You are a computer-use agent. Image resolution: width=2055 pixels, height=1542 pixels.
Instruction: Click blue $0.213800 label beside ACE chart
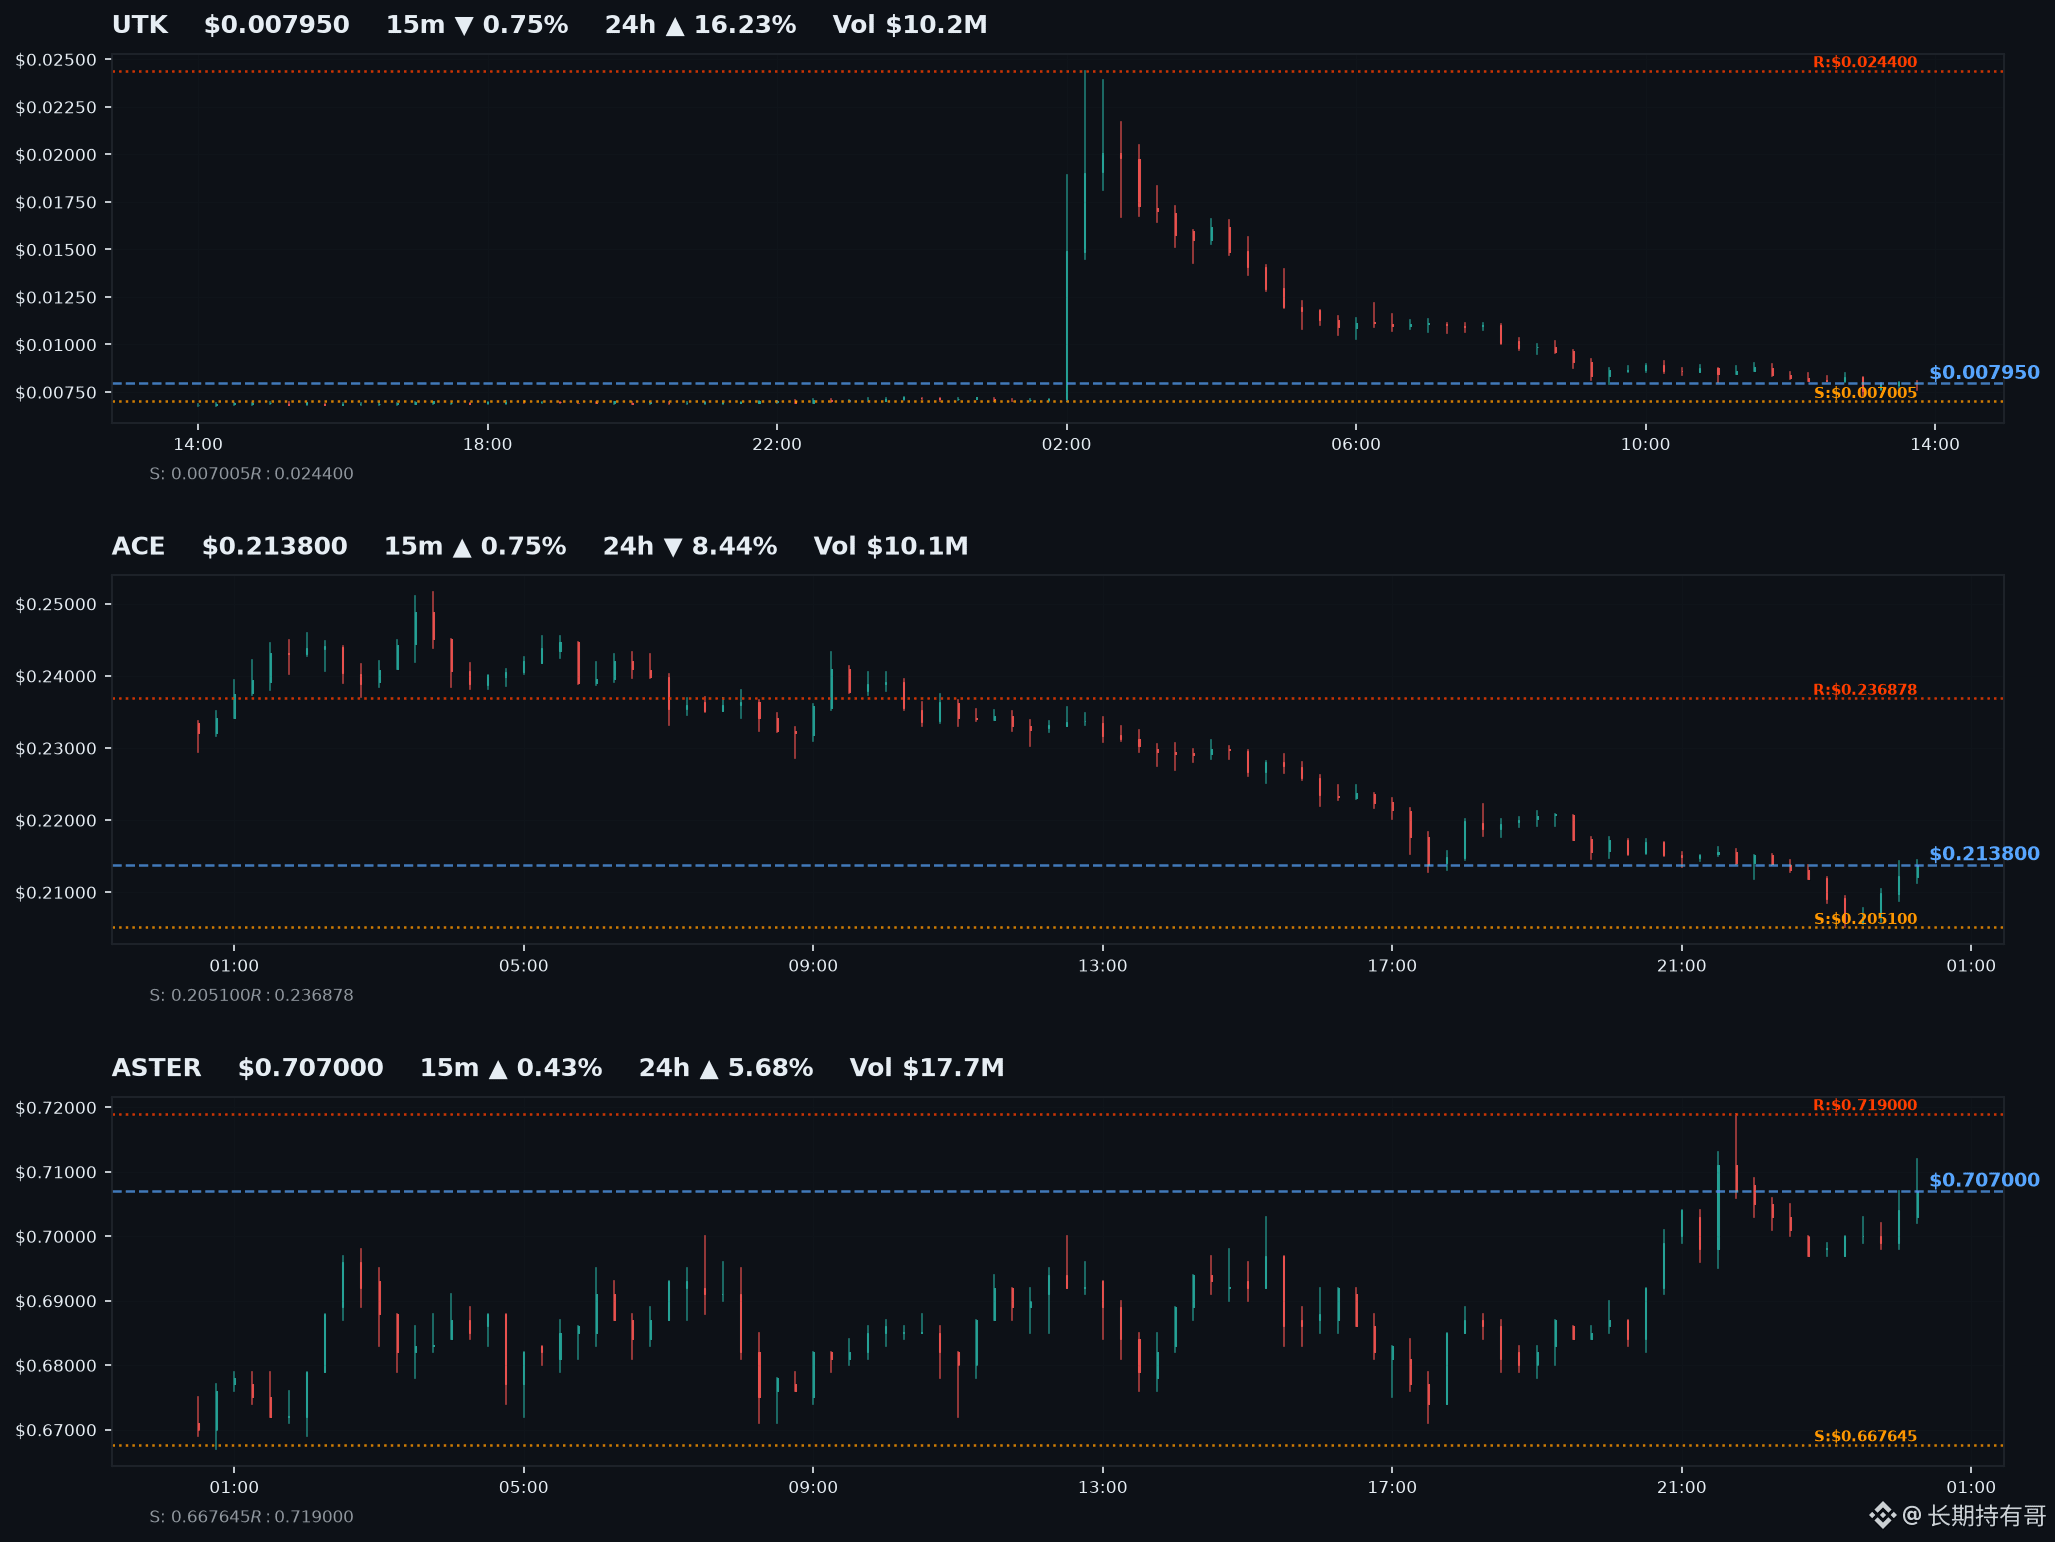tap(1984, 854)
